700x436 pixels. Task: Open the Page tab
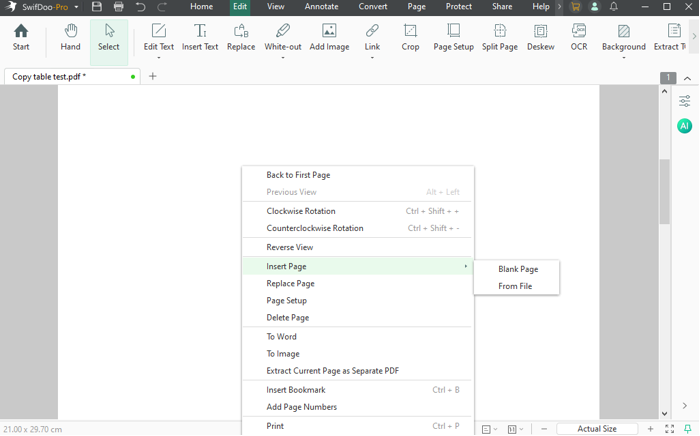[416, 7]
